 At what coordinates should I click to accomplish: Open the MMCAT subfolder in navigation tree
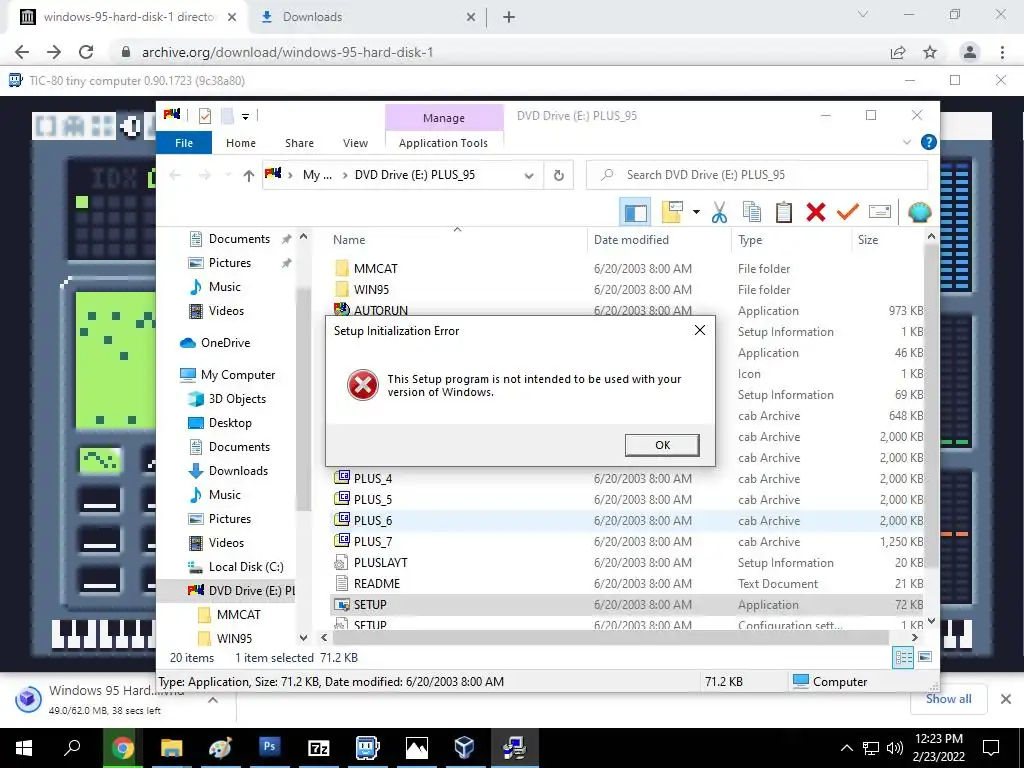pos(238,615)
